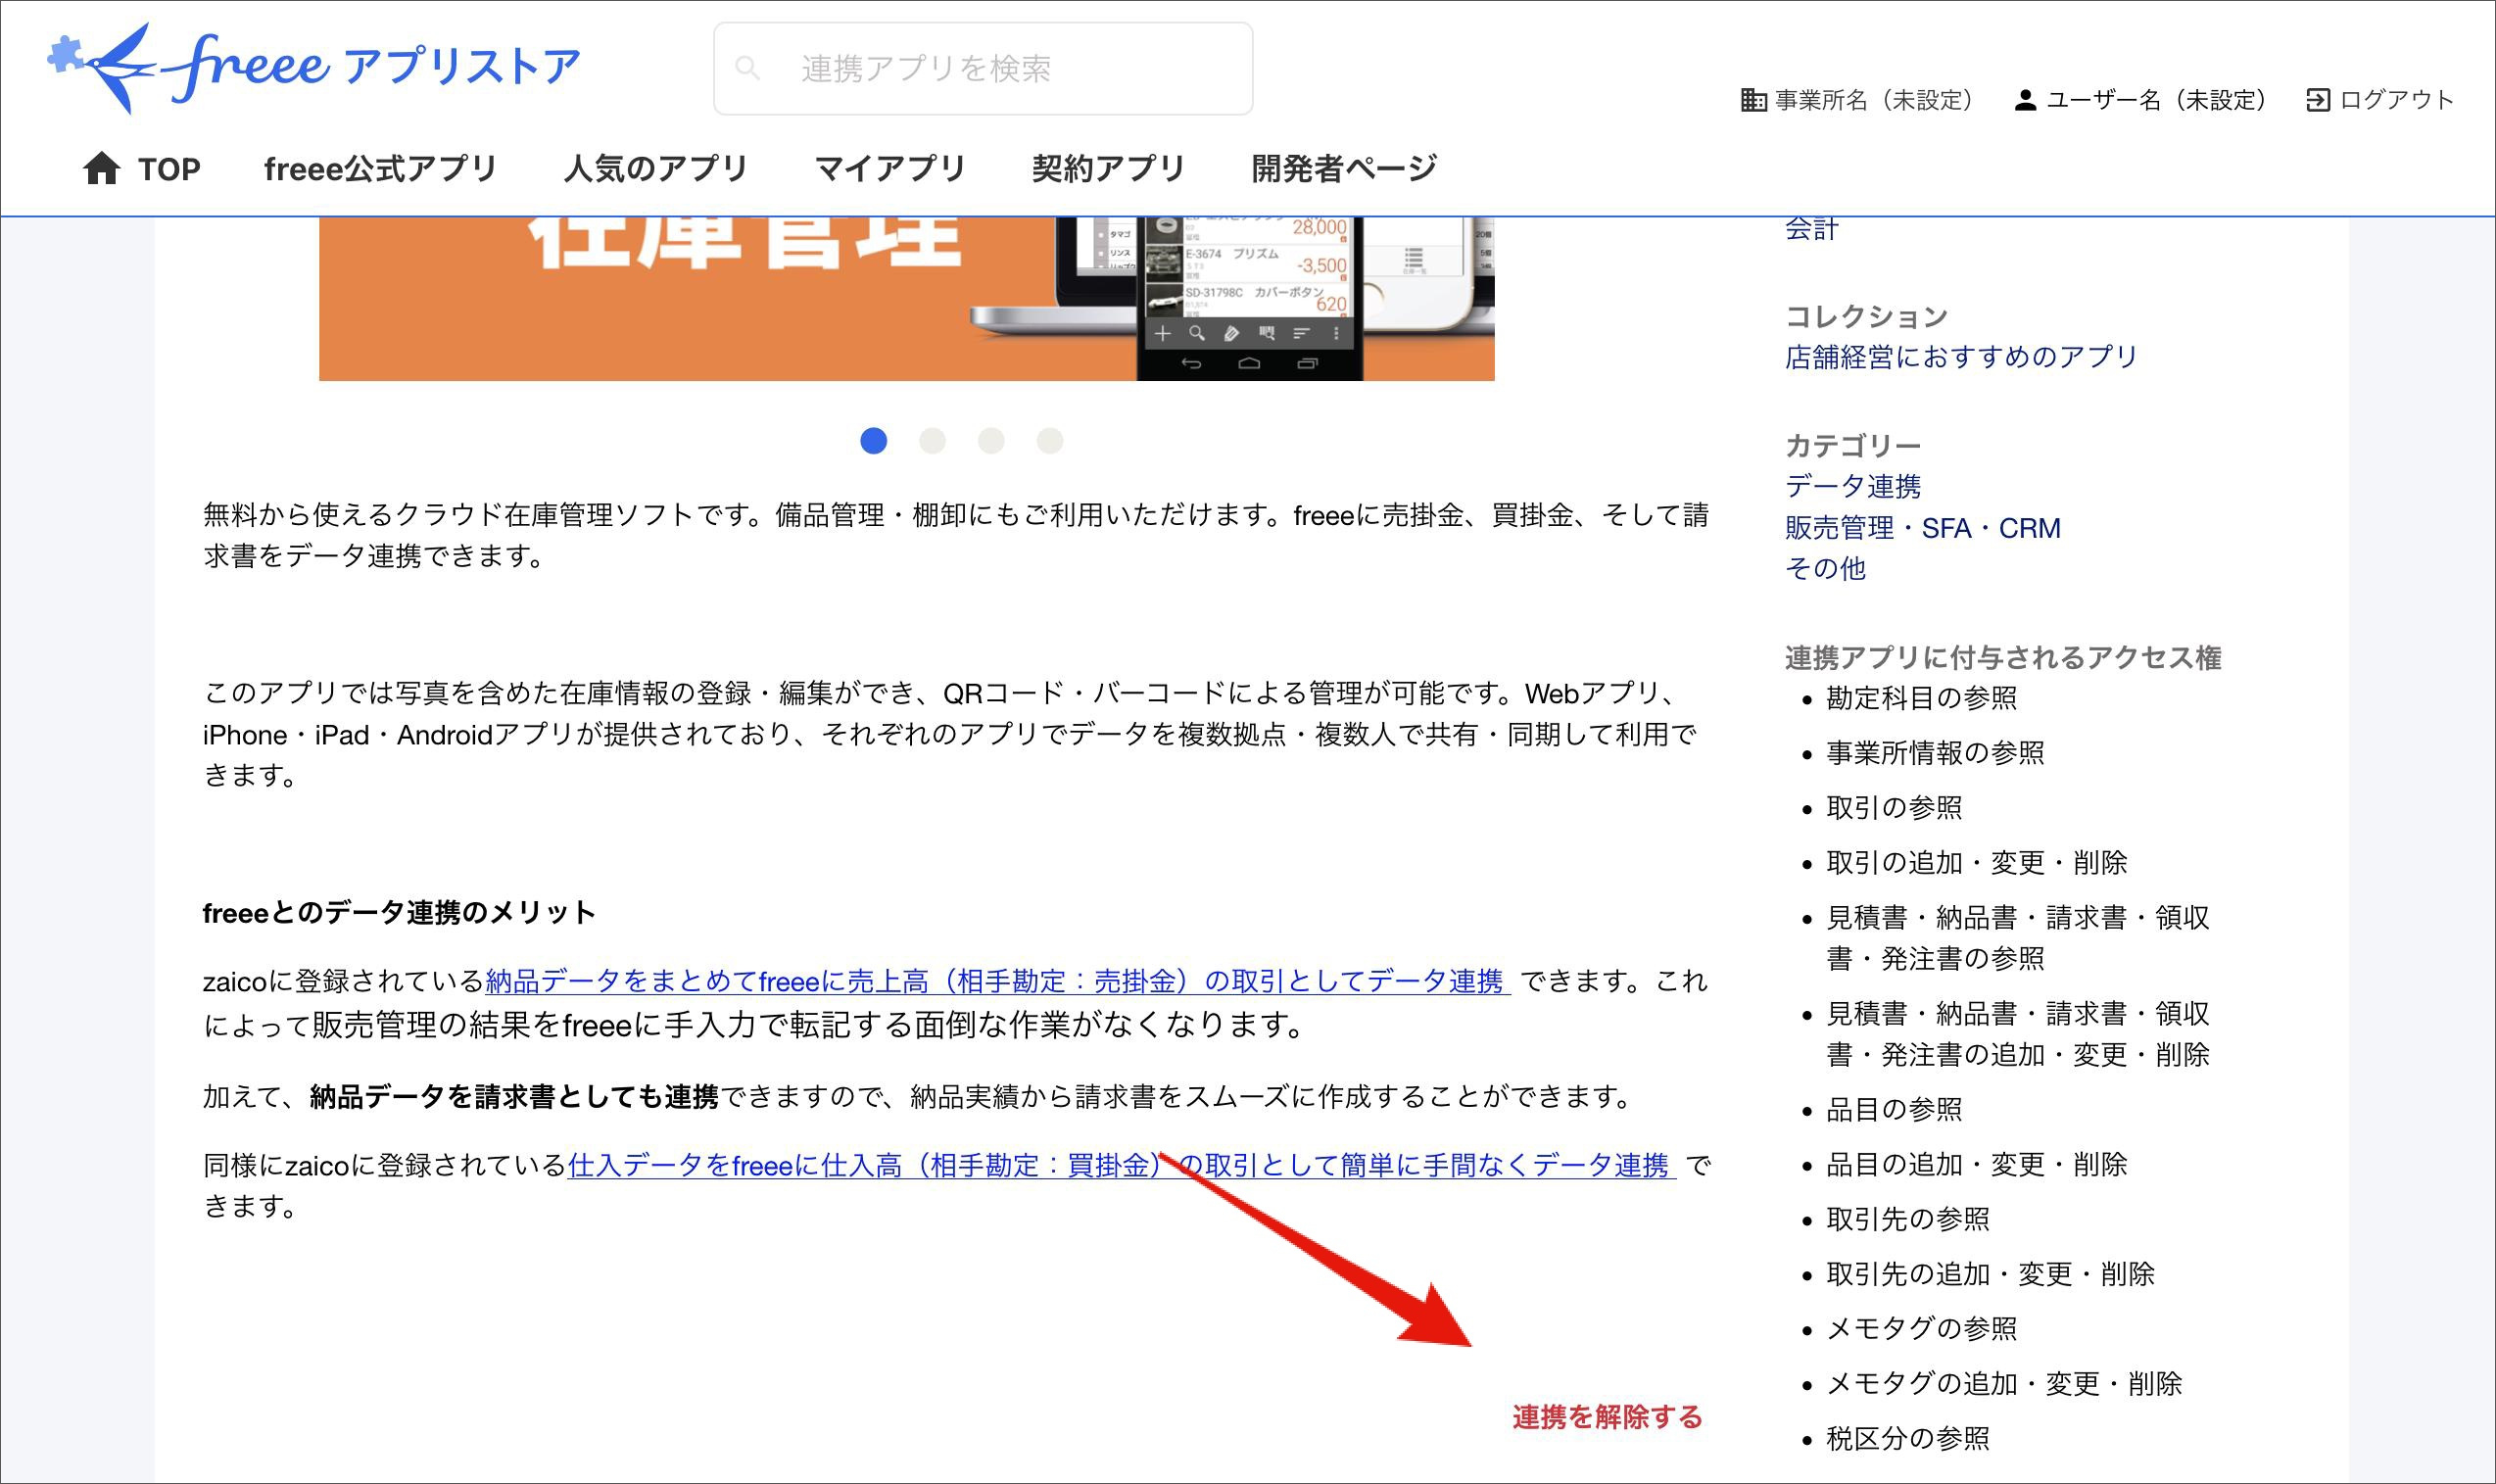Click the 品目の追加・変更・削除 permission
Screen dimensions: 2496x1484
click(1977, 1165)
